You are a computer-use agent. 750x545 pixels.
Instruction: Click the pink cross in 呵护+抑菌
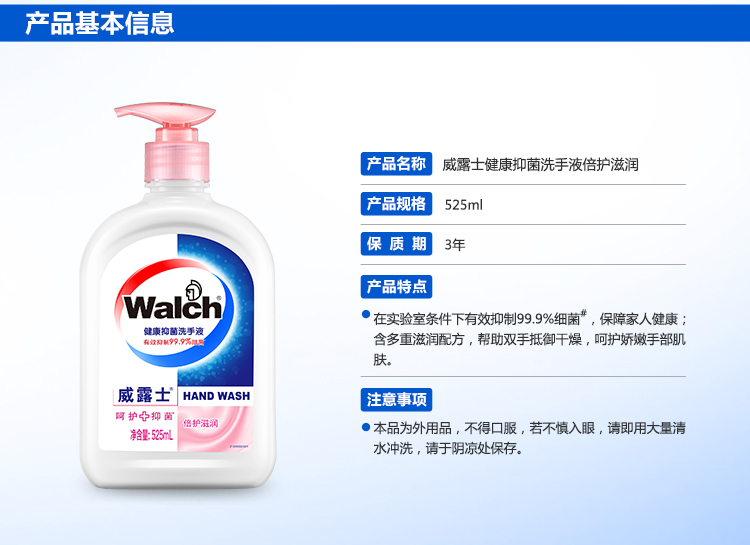[x=144, y=416]
